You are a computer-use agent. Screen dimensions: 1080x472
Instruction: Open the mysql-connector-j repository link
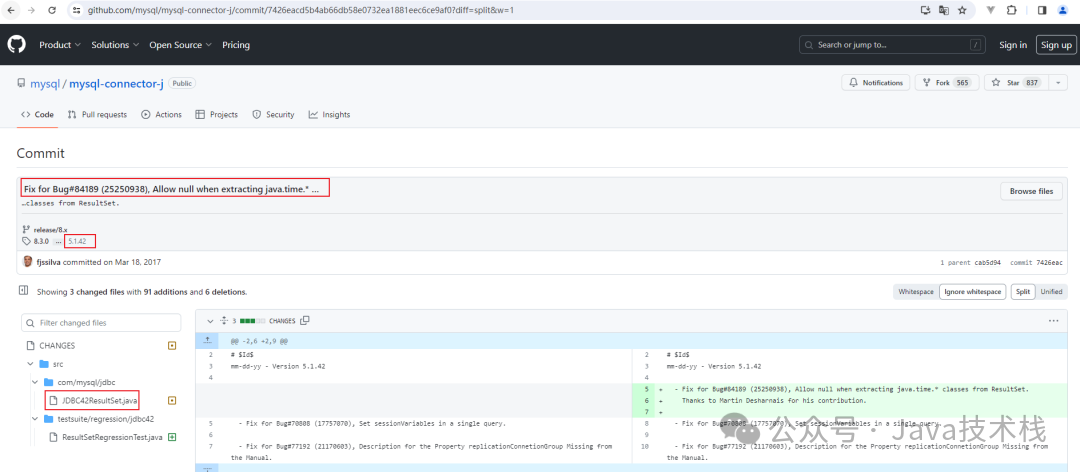tap(116, 83)
